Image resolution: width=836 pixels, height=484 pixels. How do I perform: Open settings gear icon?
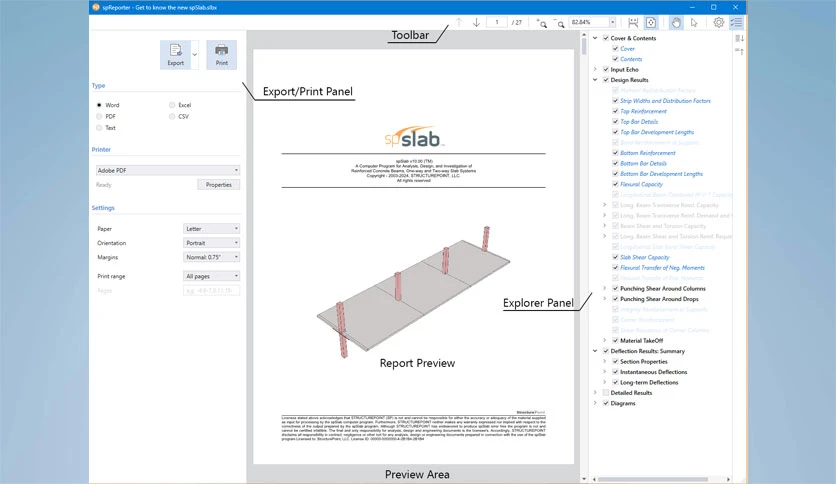[x=719, y=22]
